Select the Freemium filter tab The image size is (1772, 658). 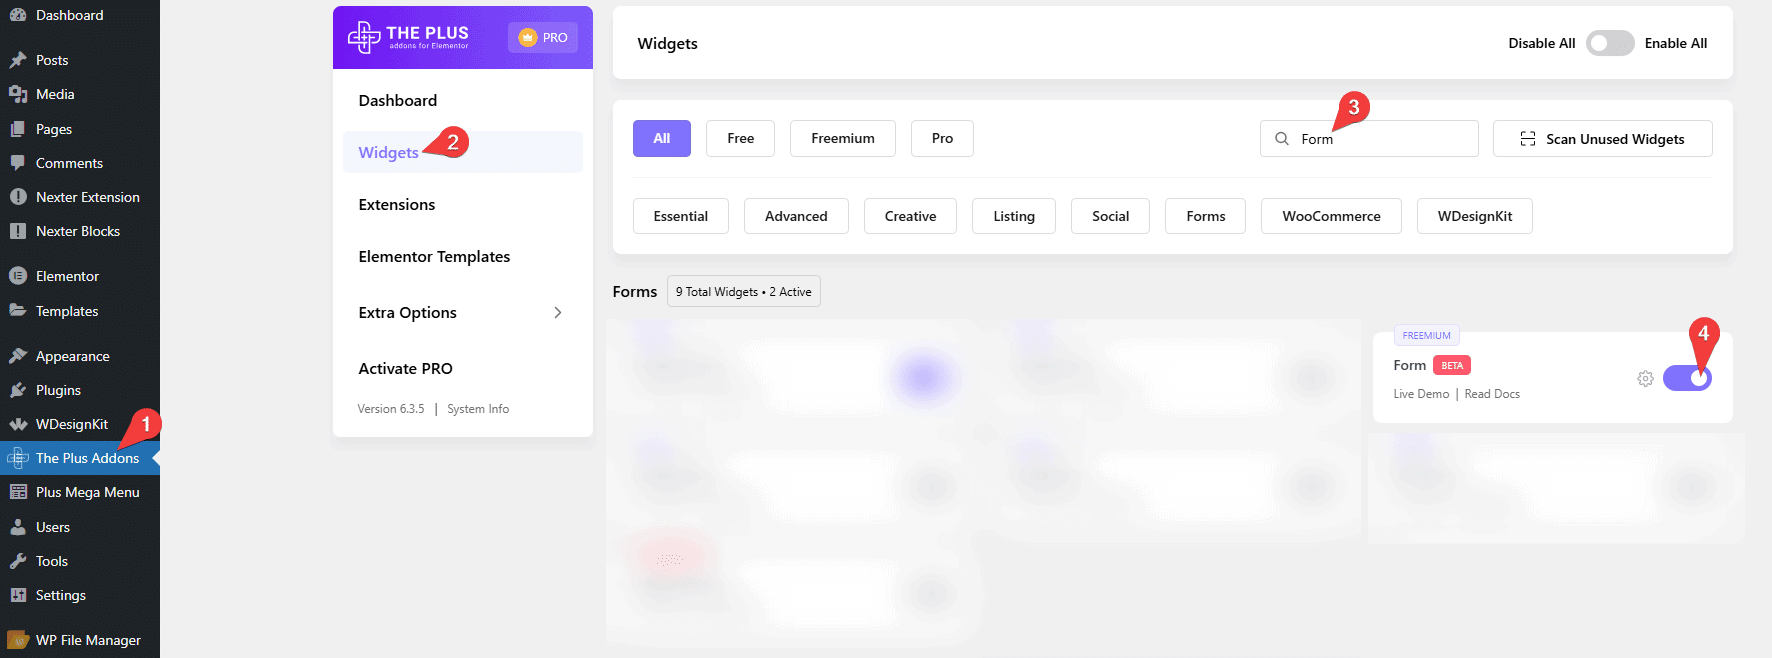coord(842,139)
